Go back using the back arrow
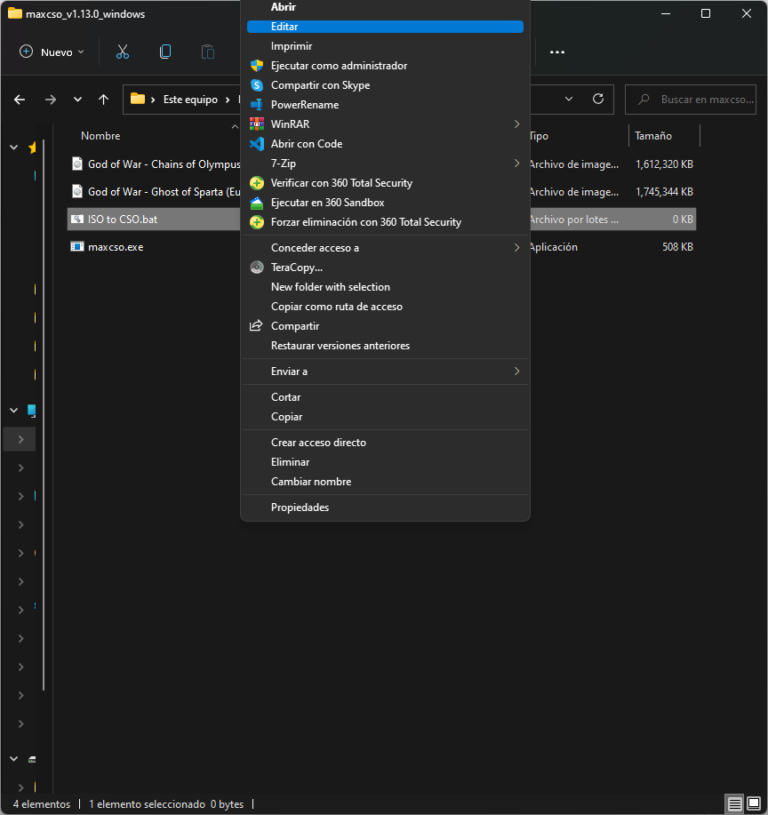The width and height of the screenshot is (768, 815). pos(20,100)
